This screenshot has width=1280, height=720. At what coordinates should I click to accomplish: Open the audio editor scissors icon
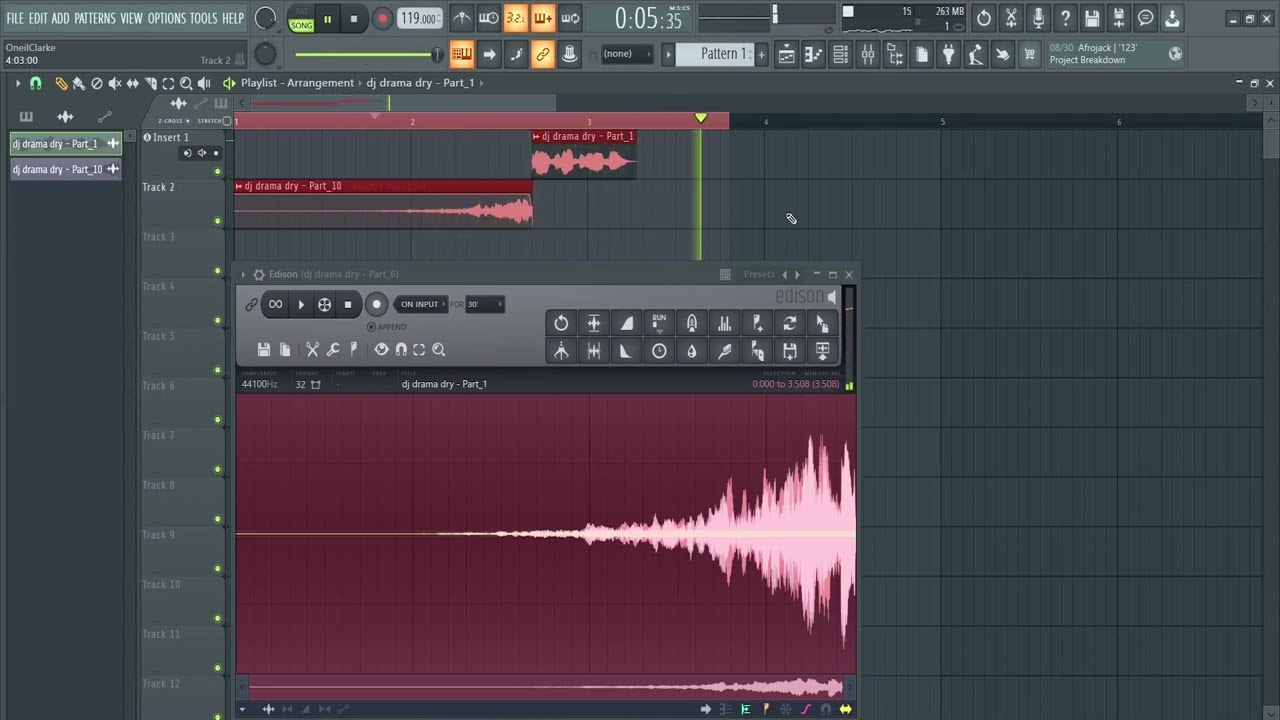tap(1011, 18)
